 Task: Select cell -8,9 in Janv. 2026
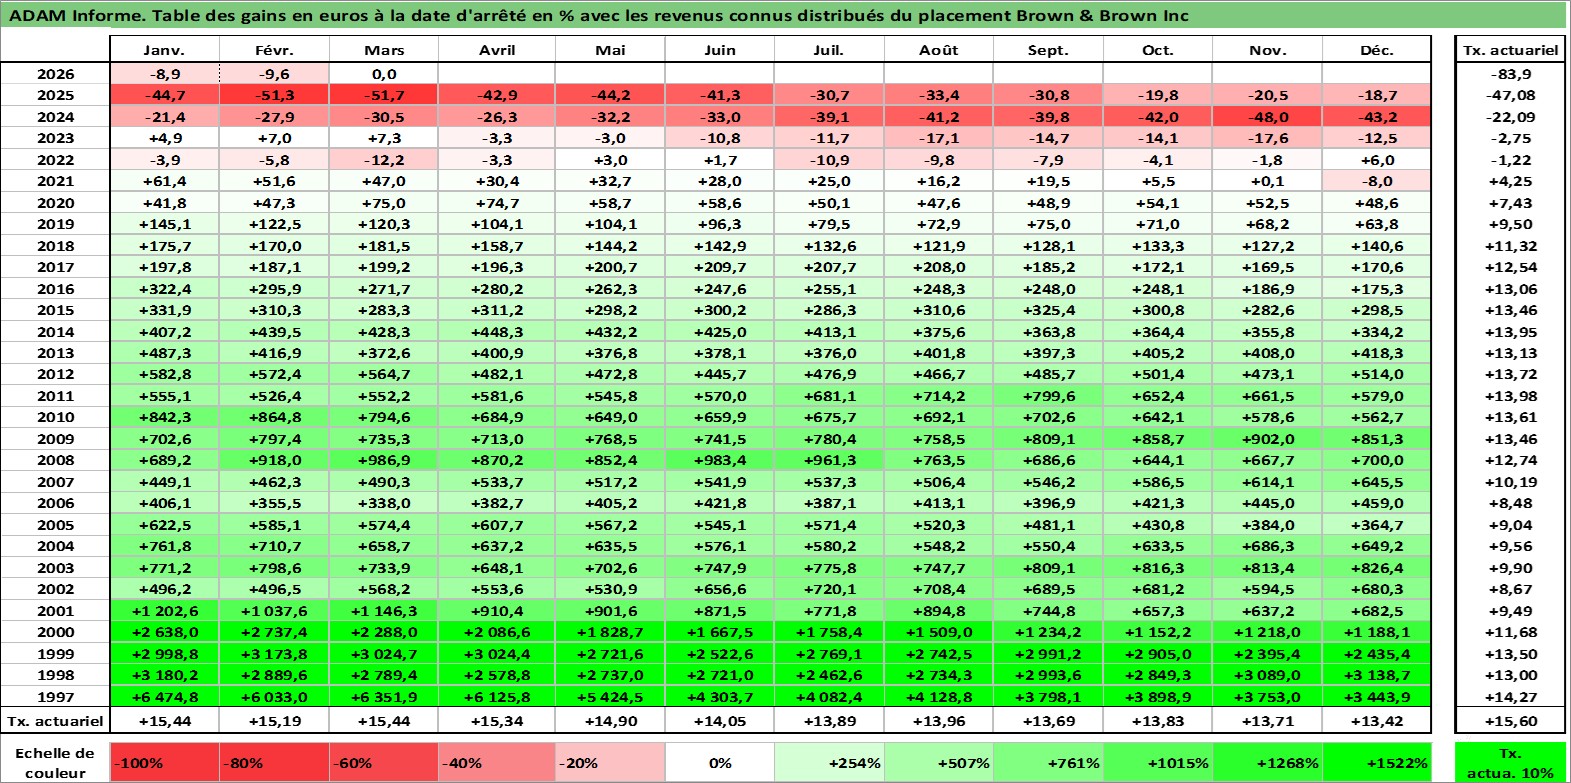tap(164, 74)
